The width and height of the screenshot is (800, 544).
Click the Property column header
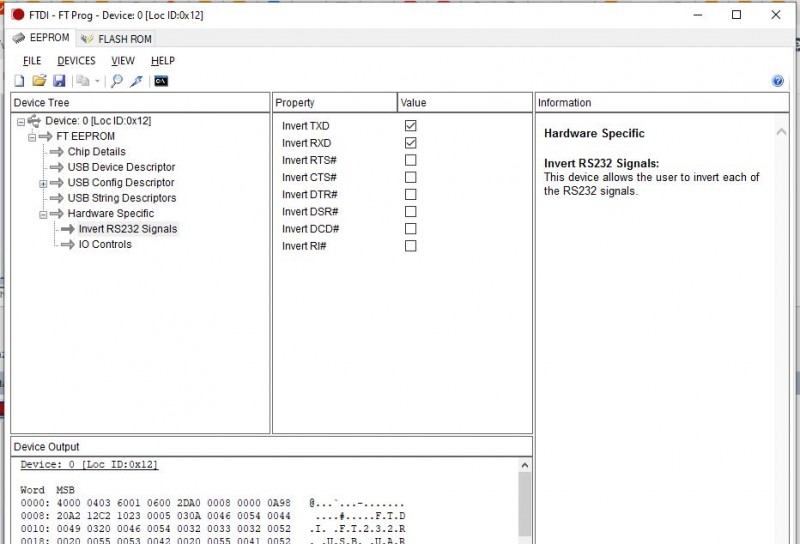coord(335,103)
